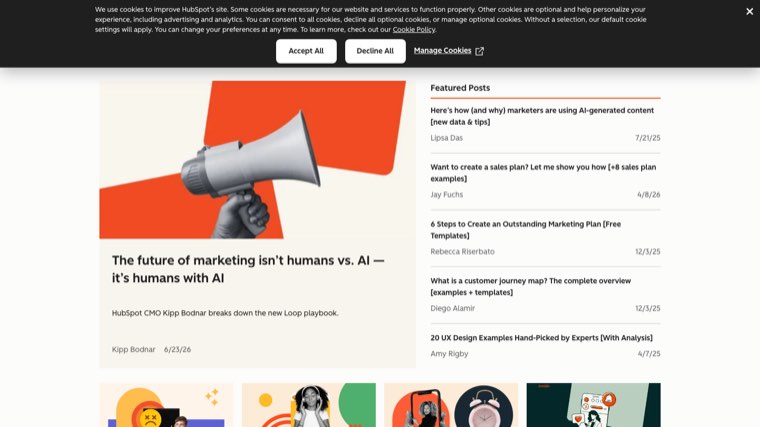Open '20 UX Design Examples Hand-Picked by Experts'
Viewport: 760px width, 427px height.
tap(541, 338)
